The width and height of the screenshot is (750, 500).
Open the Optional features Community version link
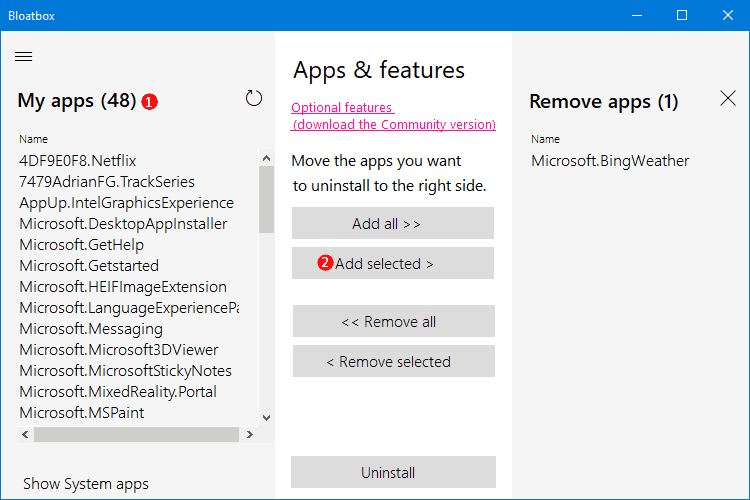pyautogui.click(x=393, y=116)
